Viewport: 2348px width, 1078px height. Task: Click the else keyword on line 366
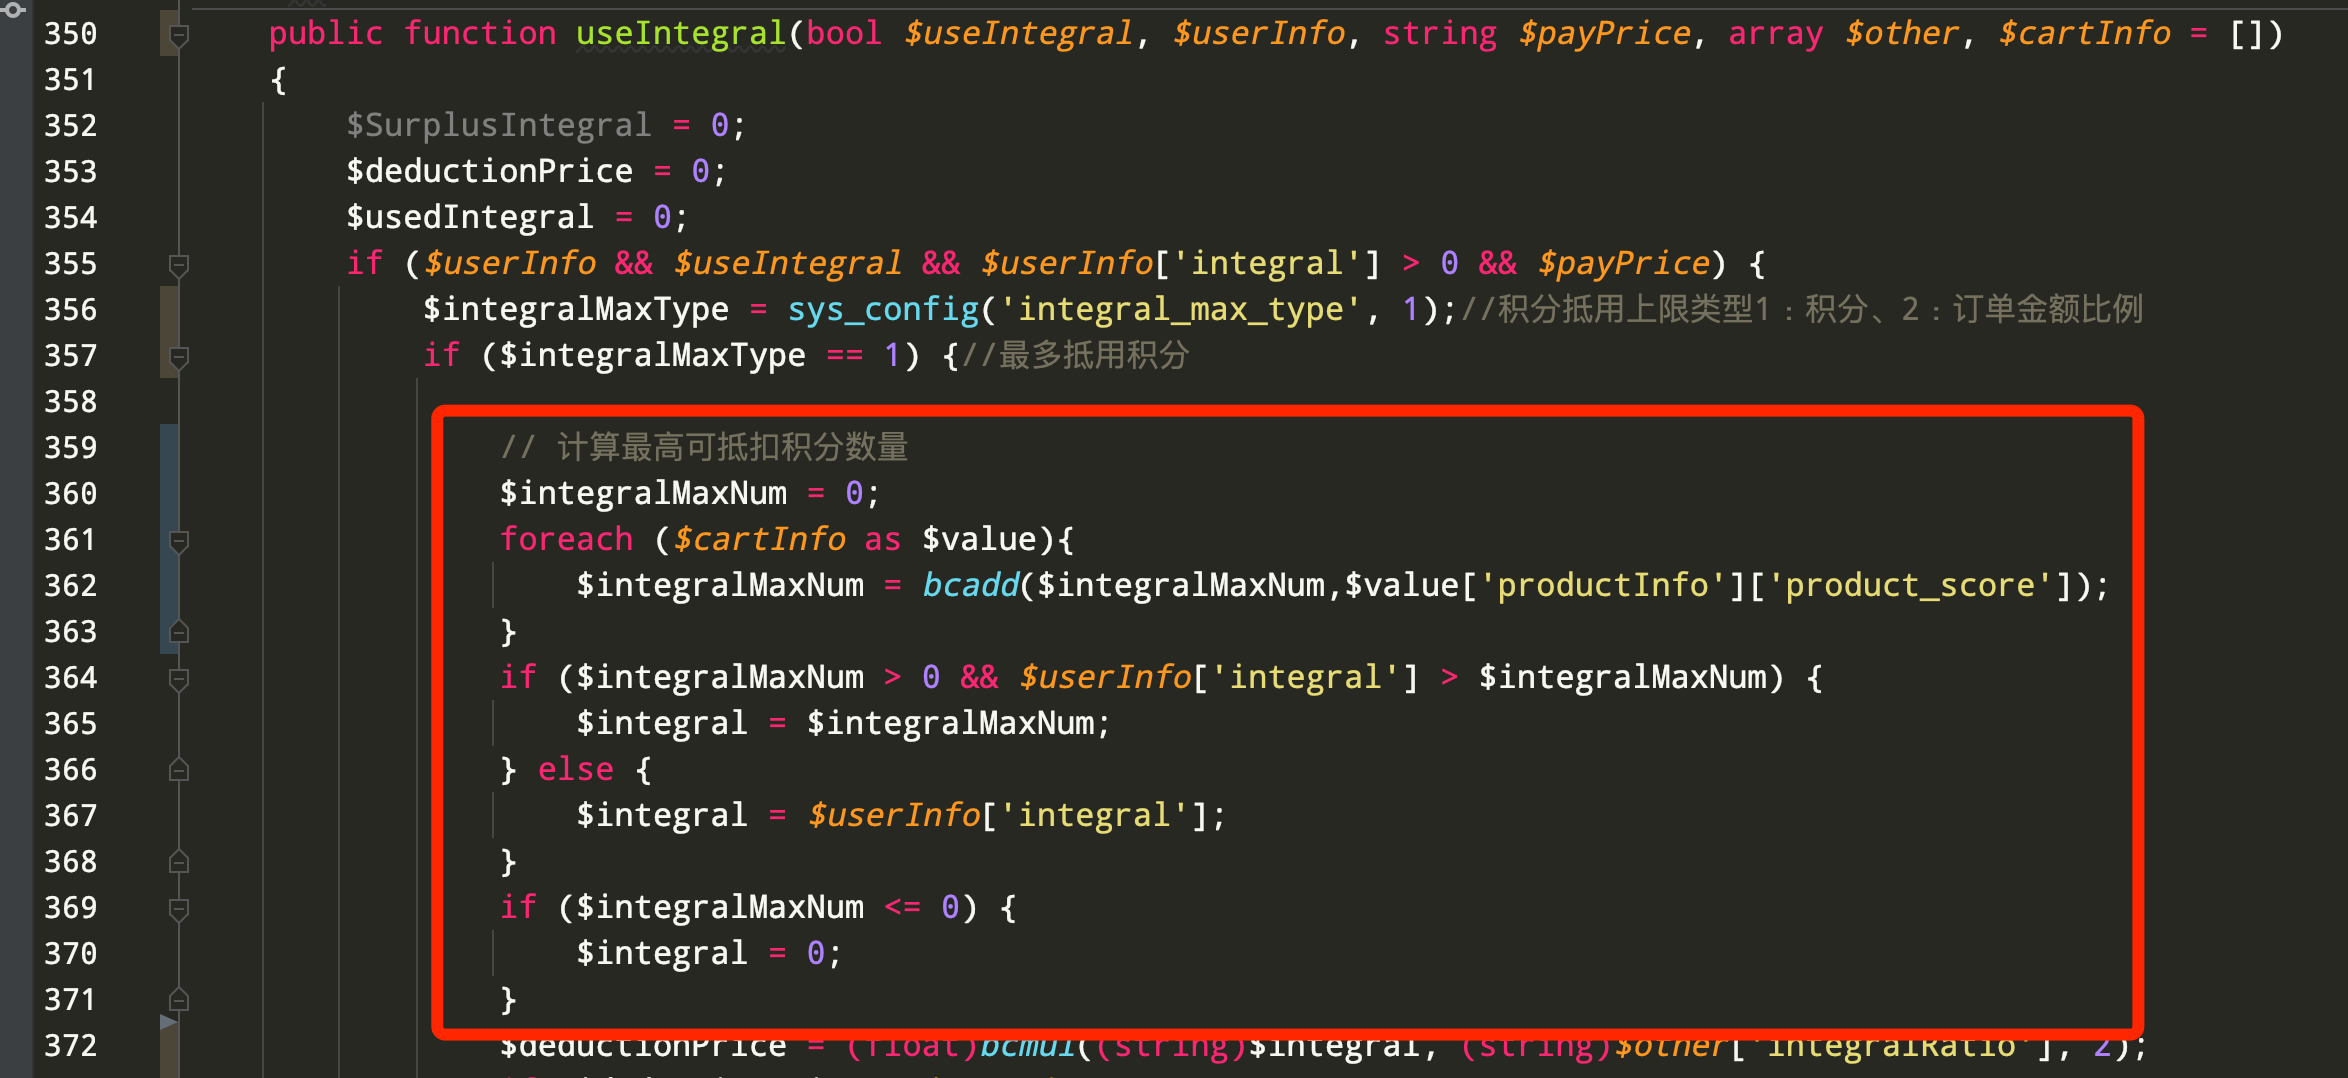(x=575, y=770)
